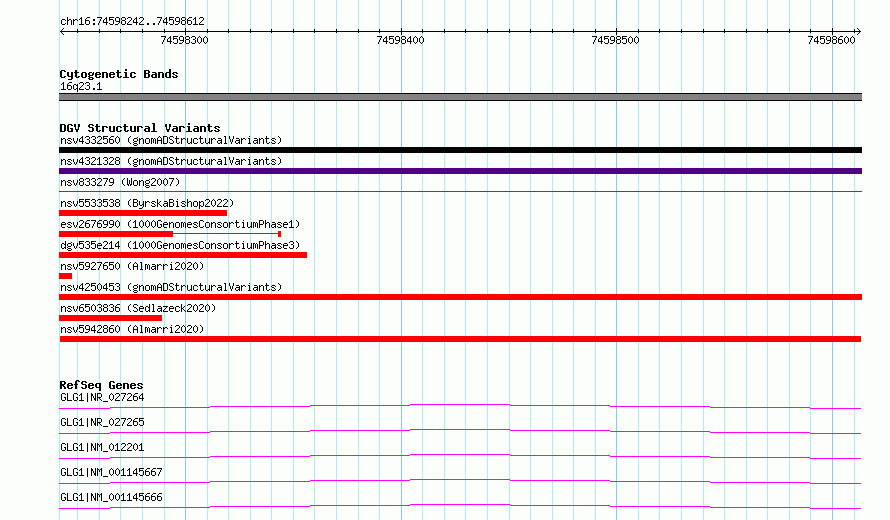
Task: Select the gray 16q23.1 cytoband bar
Action: tap(460, 97)
